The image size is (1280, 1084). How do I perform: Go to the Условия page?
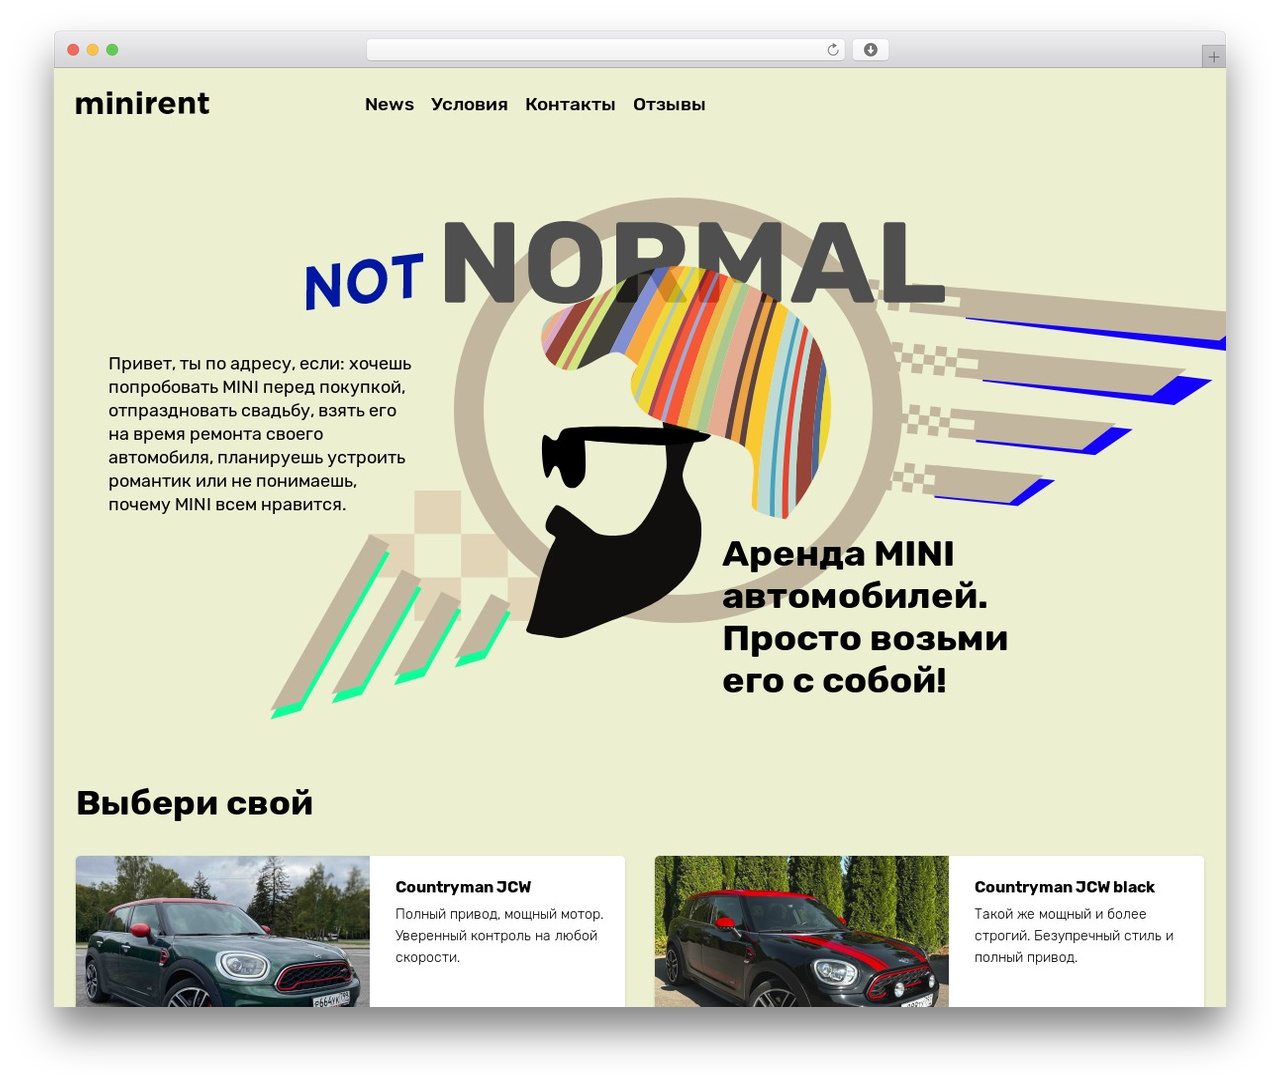(x=469, y=104)
